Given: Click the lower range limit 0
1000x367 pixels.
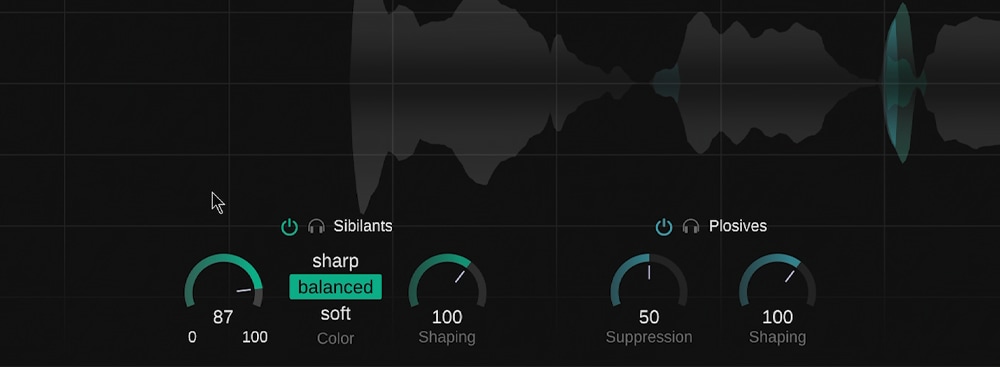Looking at the screenshot, I should tap(192, 338).
